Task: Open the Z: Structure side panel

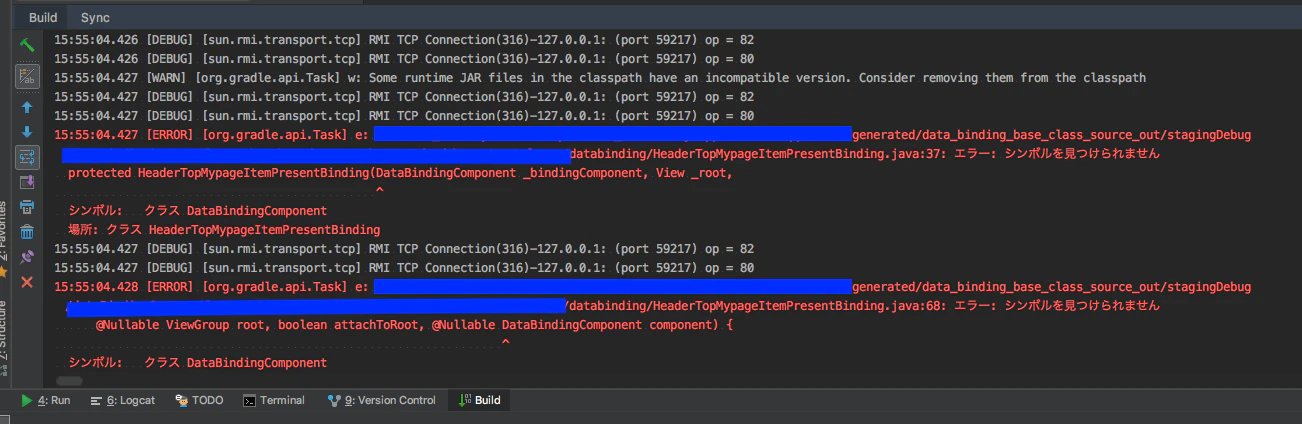Action: tap(4, 330)
